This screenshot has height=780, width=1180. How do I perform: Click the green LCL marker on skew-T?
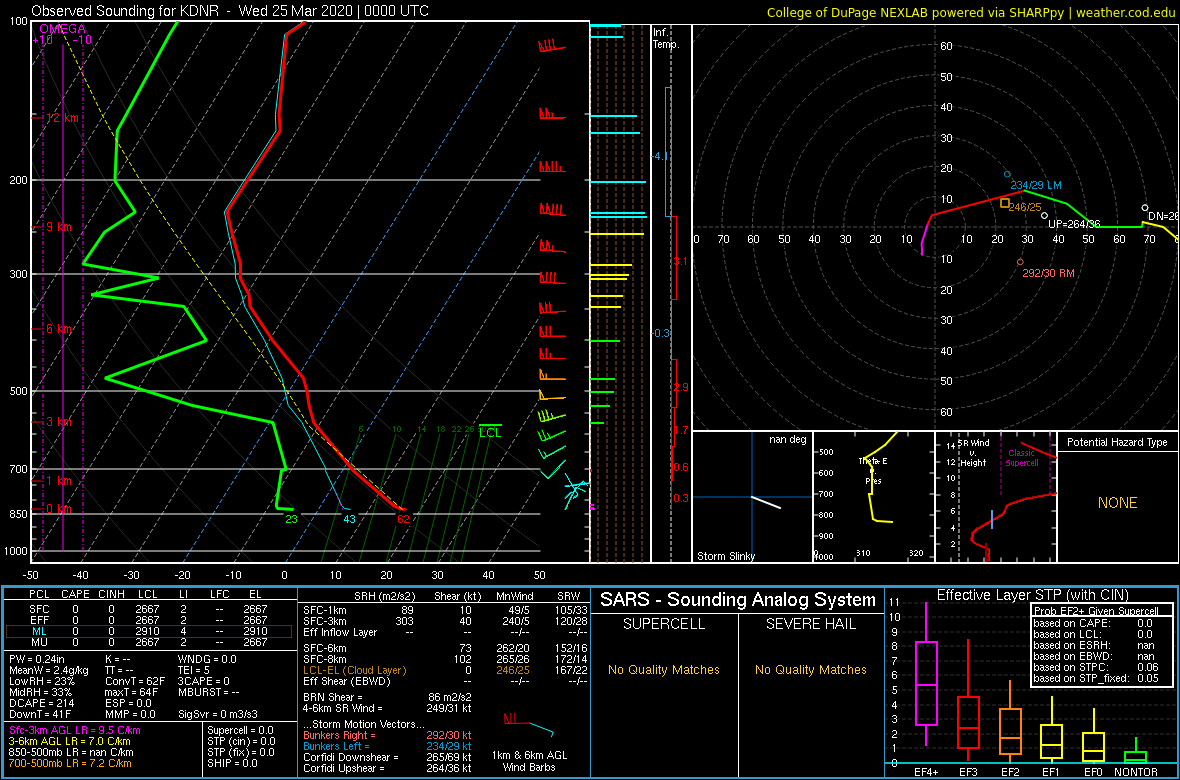pyautogui.click(x=490, y=431)
